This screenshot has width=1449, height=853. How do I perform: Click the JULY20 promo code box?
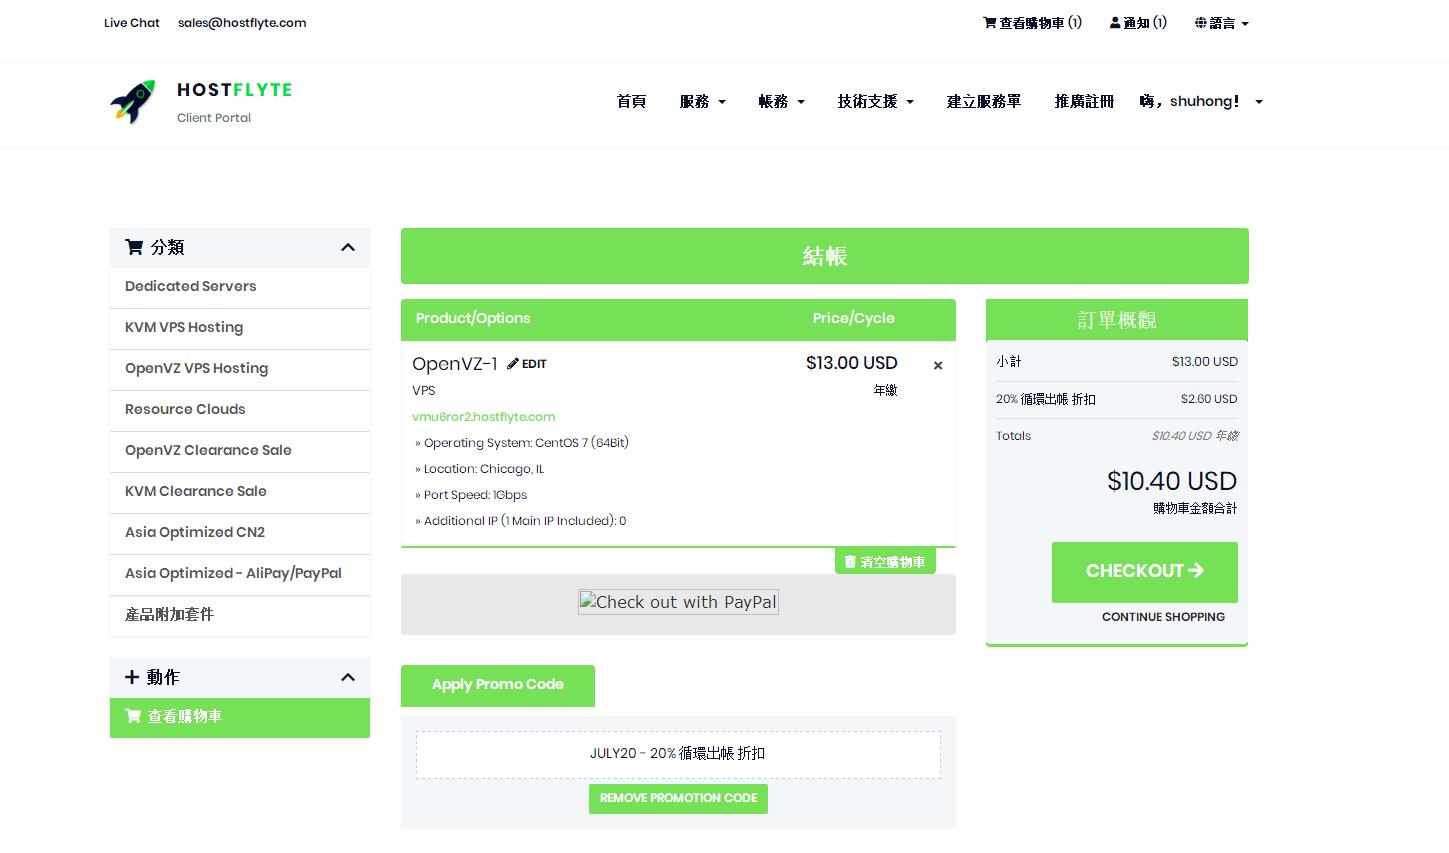(678, 754)
